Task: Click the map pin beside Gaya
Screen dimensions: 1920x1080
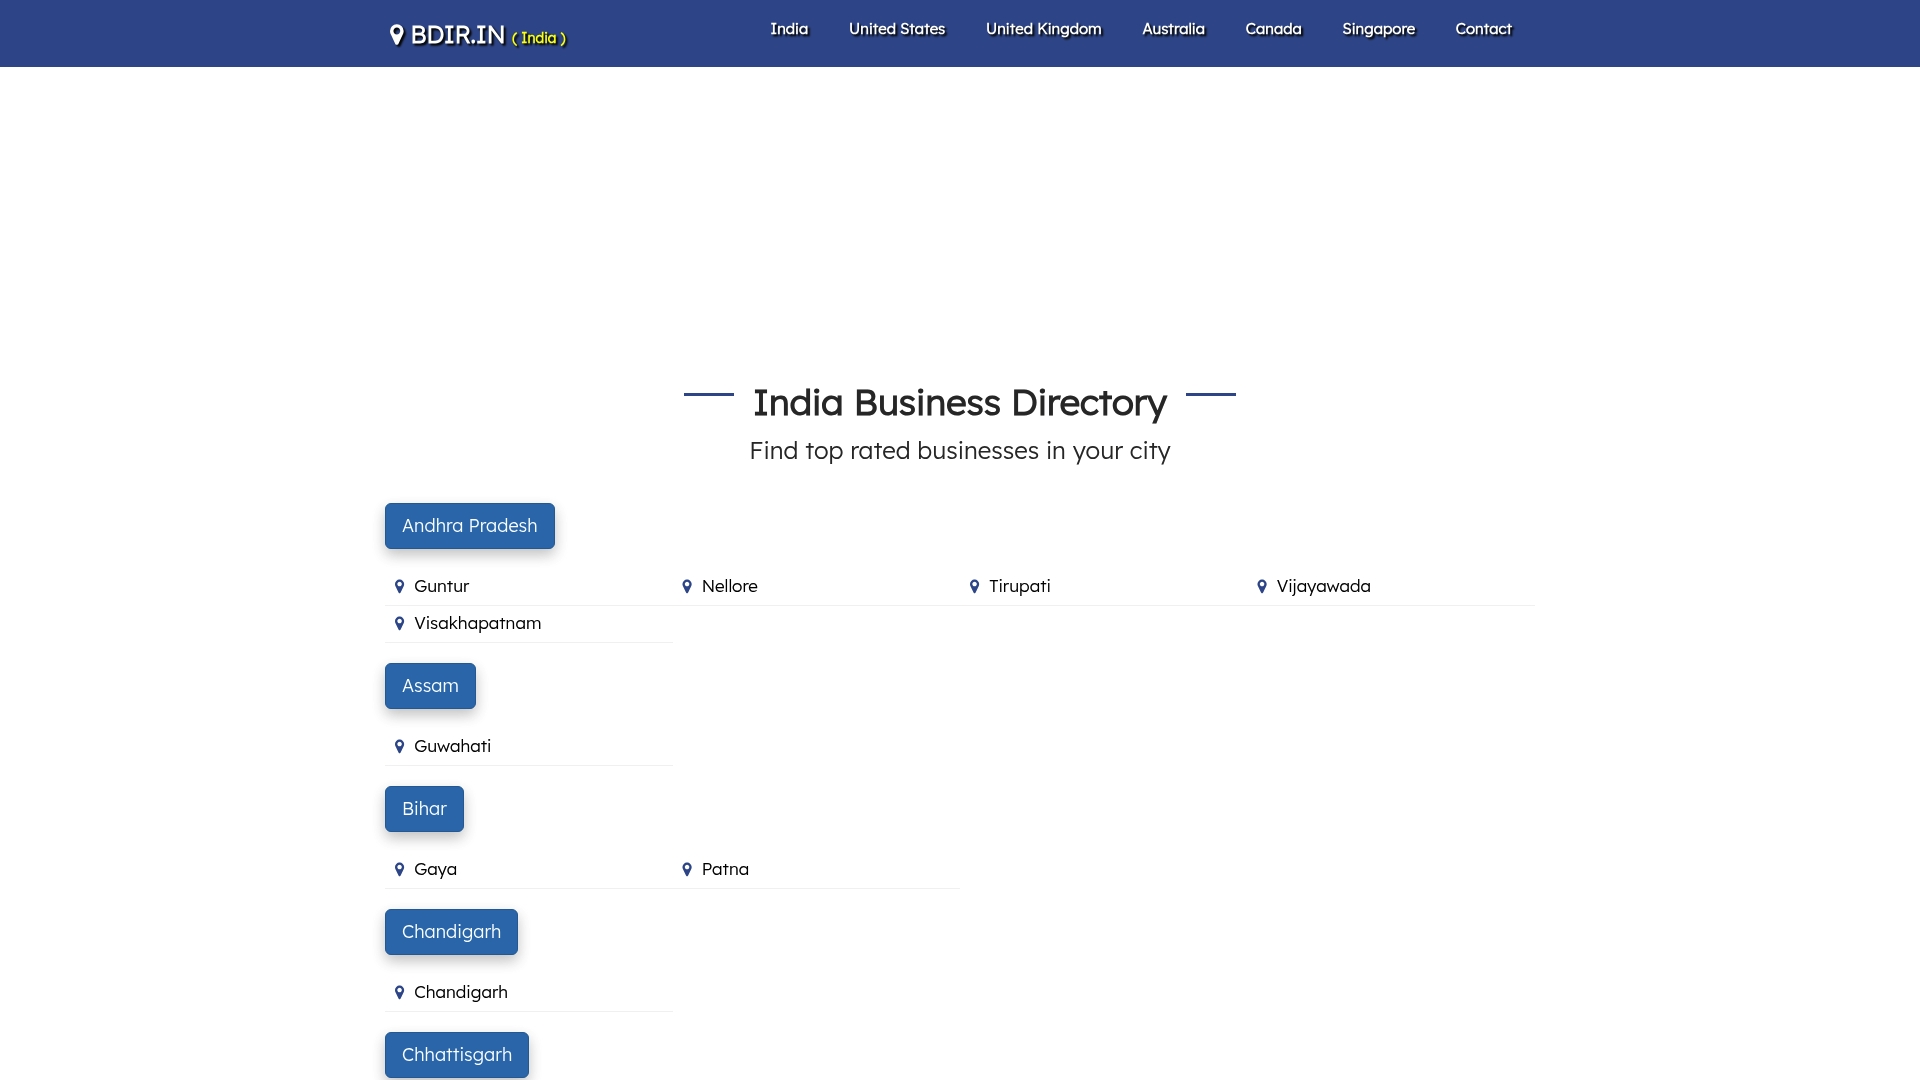Action: (399, 870)
